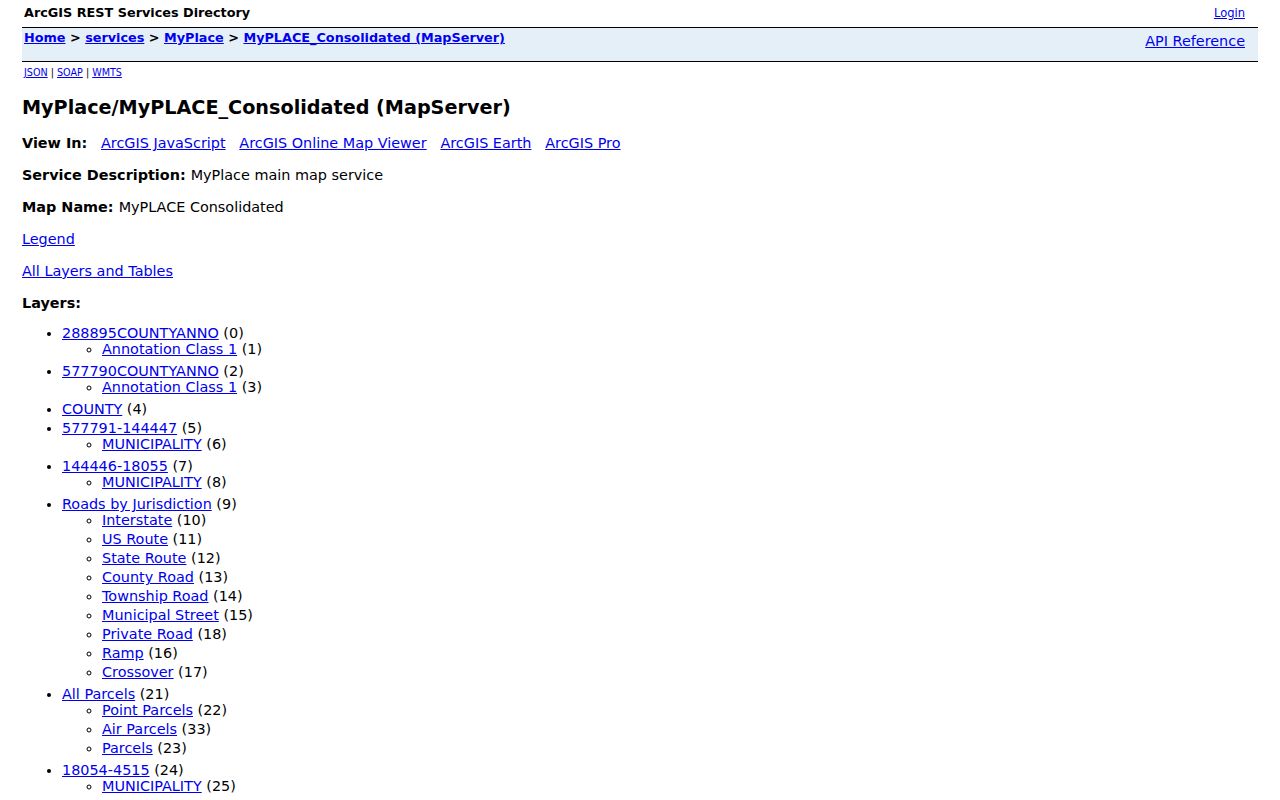This screenshot has width=1280, height=800.
Task: Open Point Parcels layer
Action: (x=147, y=710)
